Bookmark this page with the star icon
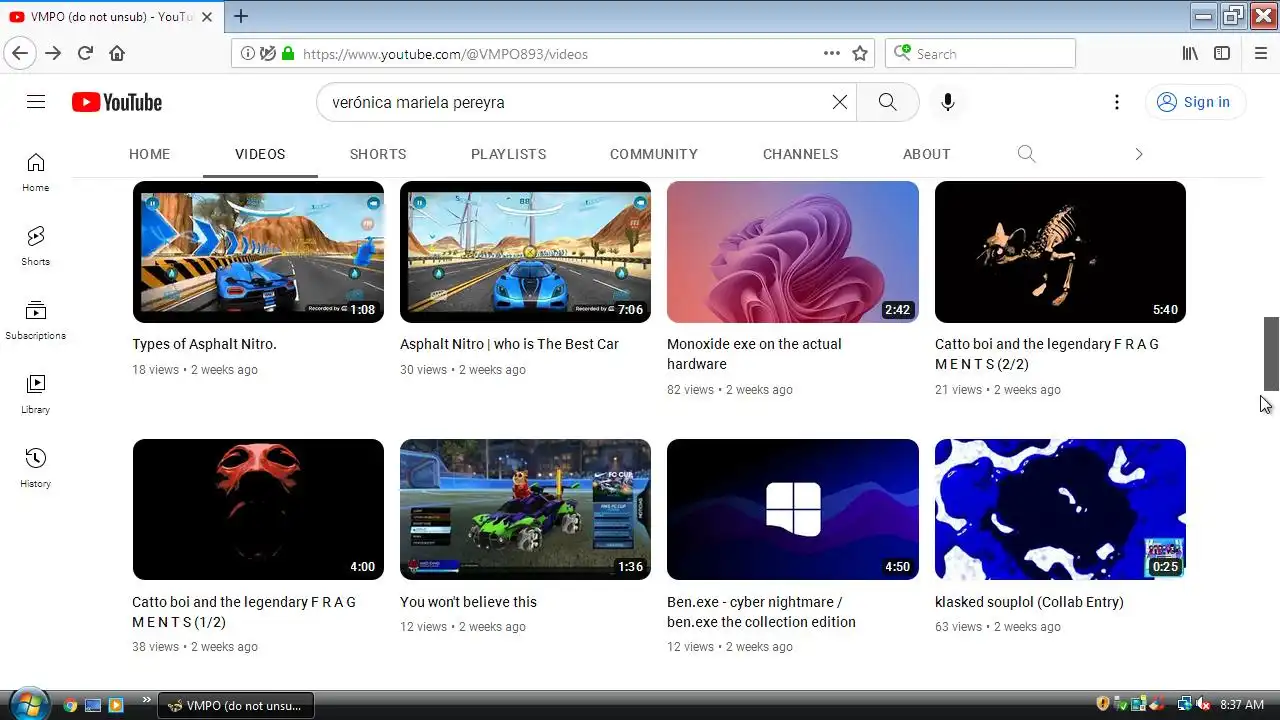The height and width of the screenshot is (720, 1280). (860, 53)
